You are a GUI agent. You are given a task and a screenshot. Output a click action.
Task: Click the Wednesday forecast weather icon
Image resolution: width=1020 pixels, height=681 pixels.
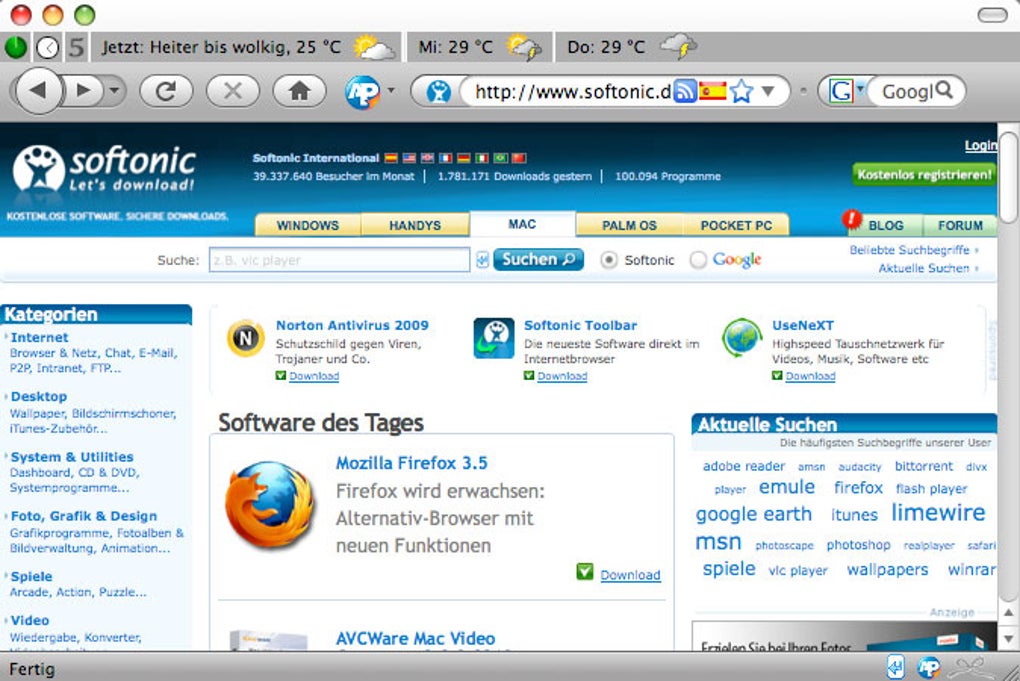[524, 47]
